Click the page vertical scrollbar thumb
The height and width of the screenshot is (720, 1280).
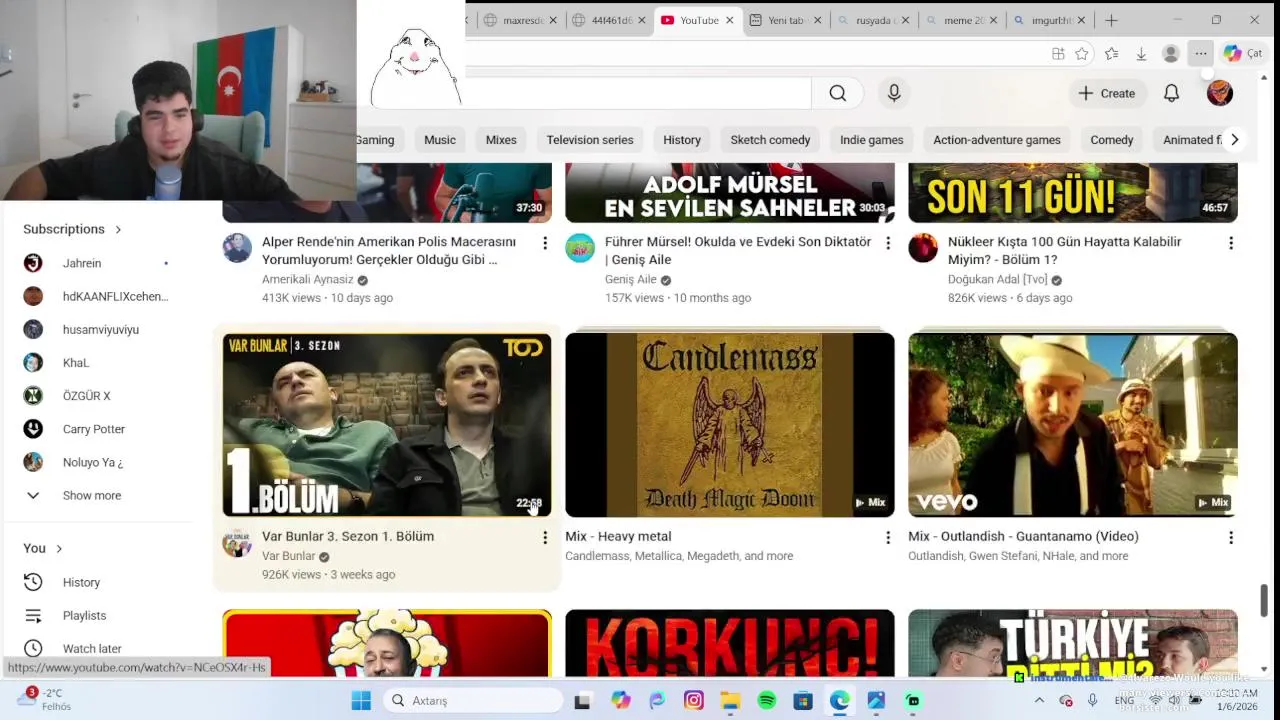[x=1264, y=600]
